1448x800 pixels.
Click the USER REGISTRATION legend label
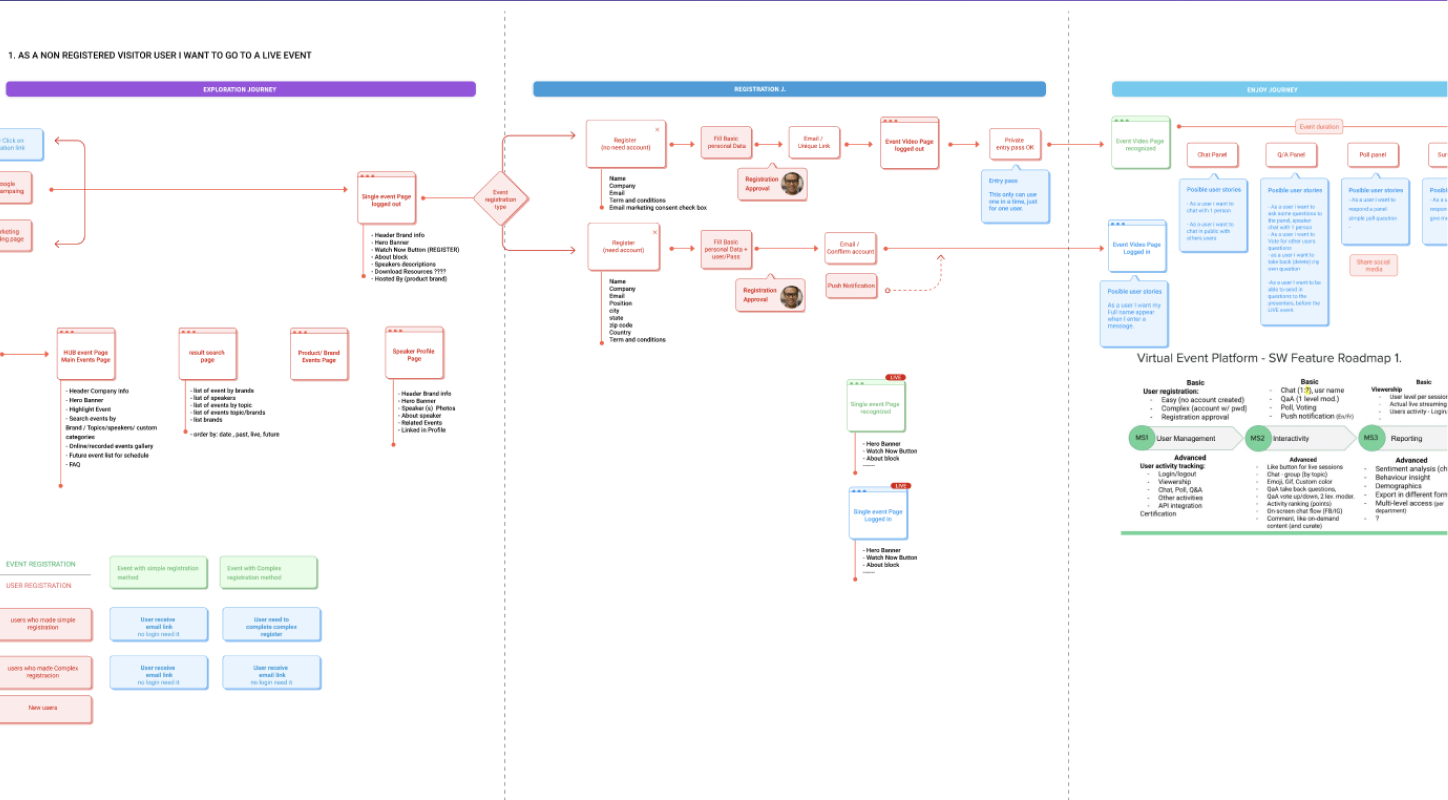(x=39, y=585)
